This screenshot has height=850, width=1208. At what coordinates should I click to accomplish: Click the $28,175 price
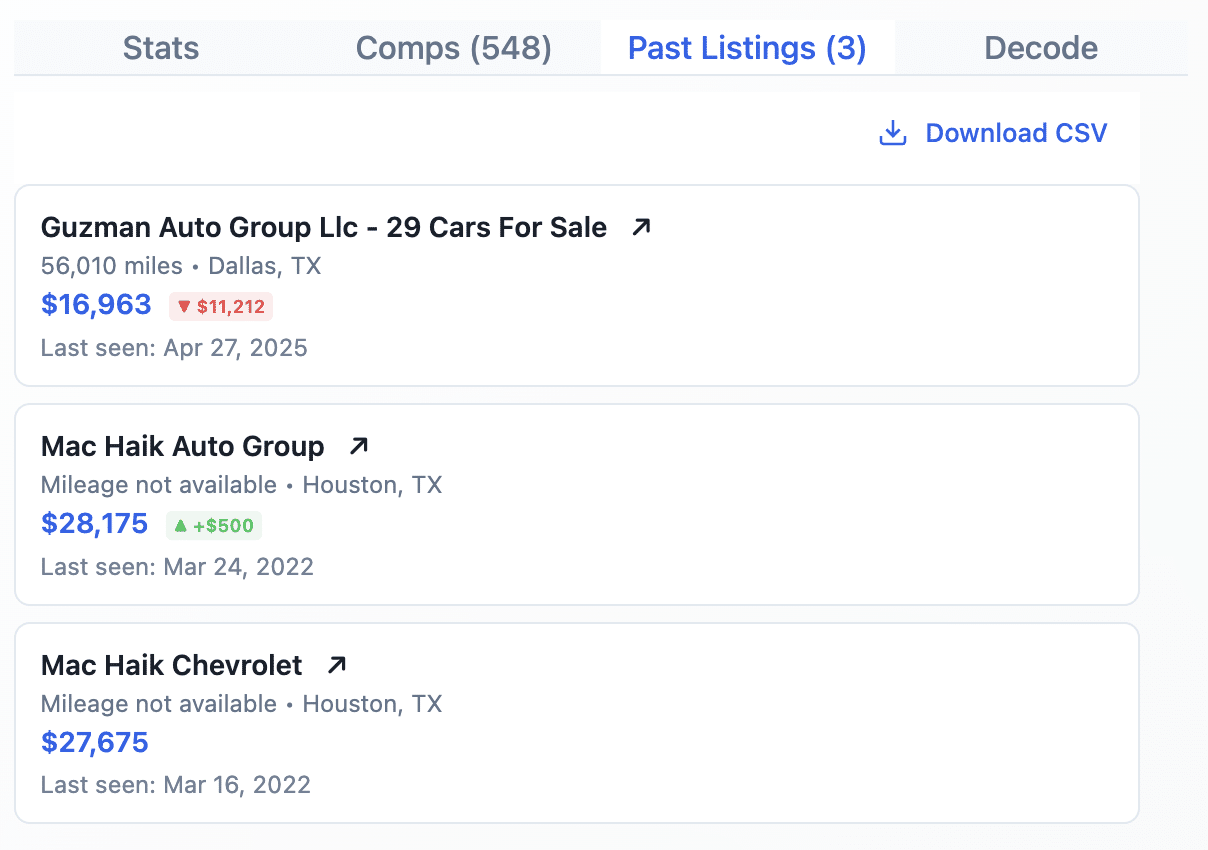(95, 524)
